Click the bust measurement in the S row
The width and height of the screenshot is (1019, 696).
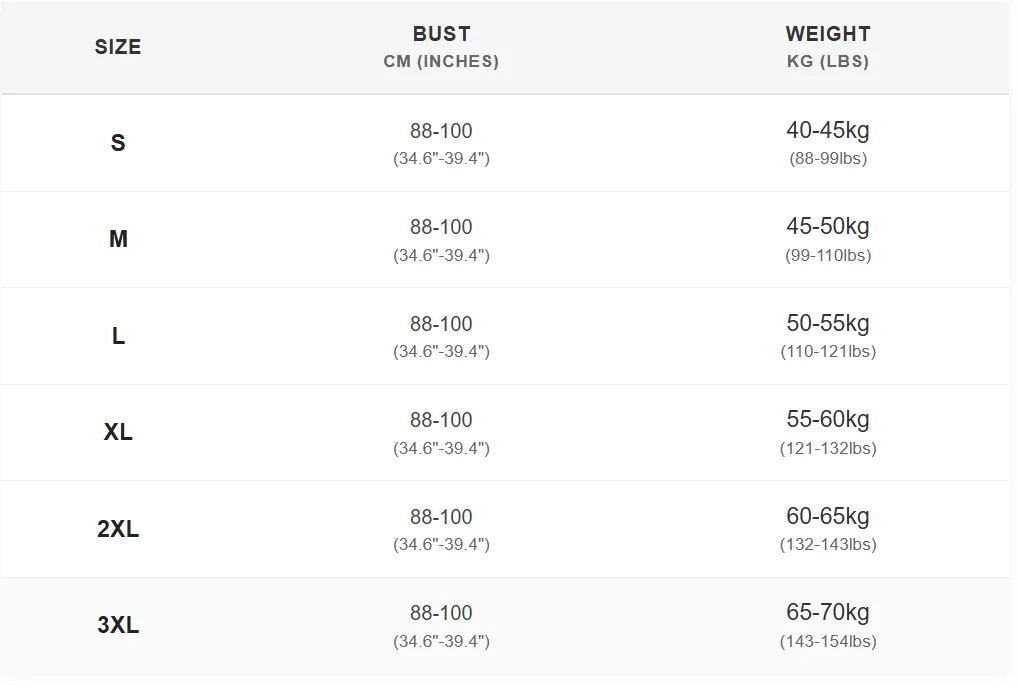point(441,131)
